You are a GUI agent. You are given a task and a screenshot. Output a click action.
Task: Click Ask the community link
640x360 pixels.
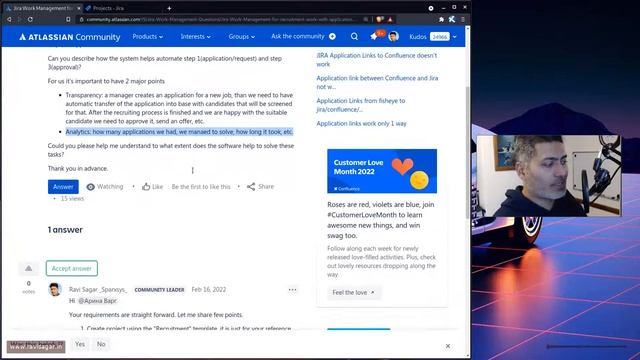[x=298, y=36]
